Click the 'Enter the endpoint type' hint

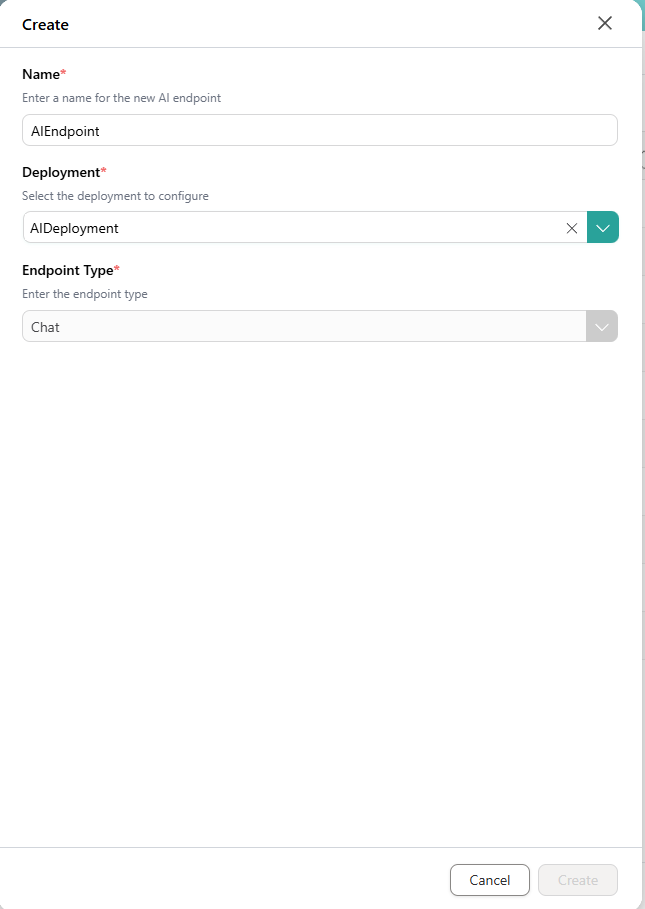pos(84,294)
